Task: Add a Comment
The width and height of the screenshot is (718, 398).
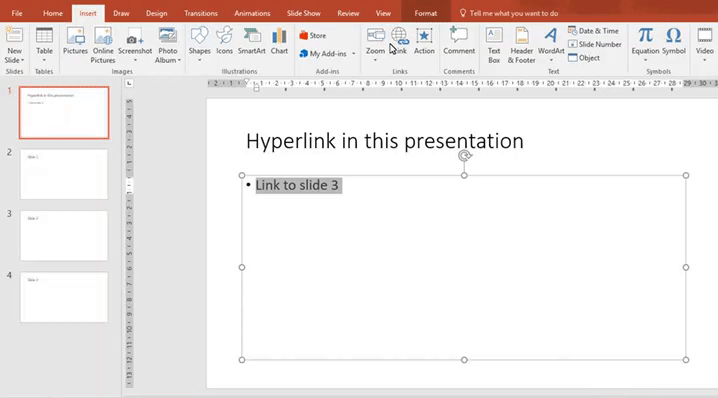Action: pos(459,41)
